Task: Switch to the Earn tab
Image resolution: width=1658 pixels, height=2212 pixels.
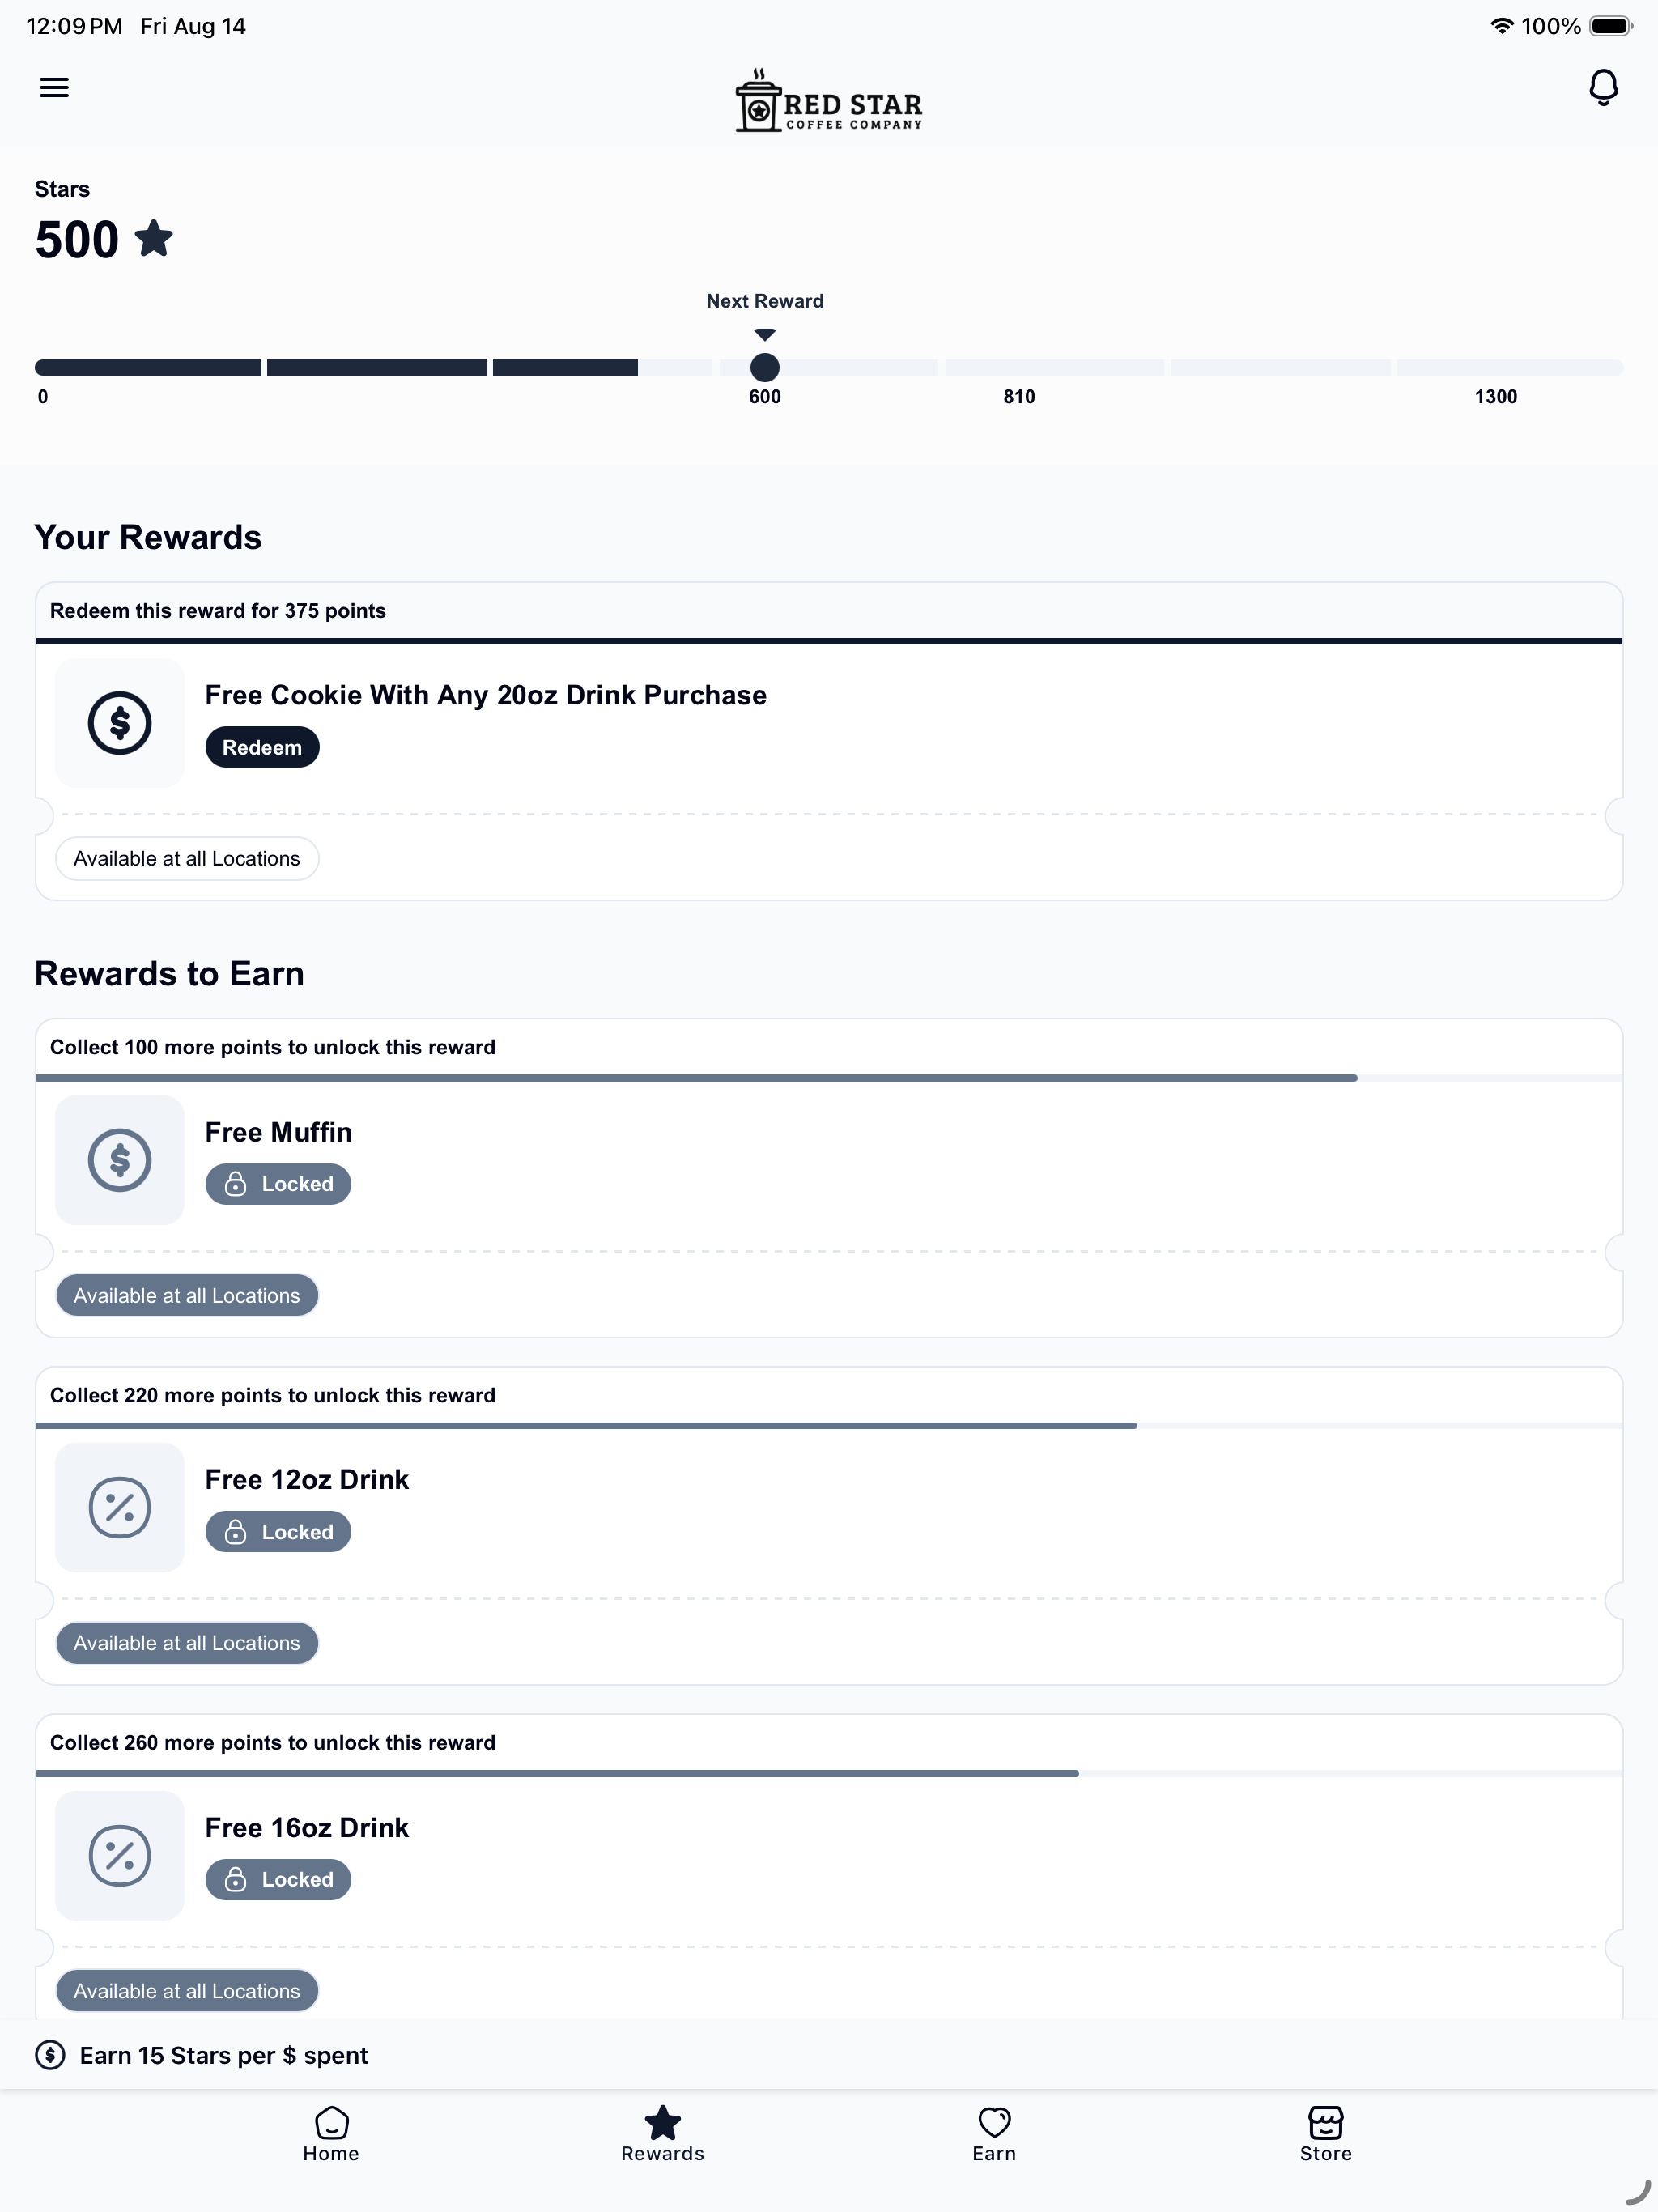Action: tap(994, 2134)
